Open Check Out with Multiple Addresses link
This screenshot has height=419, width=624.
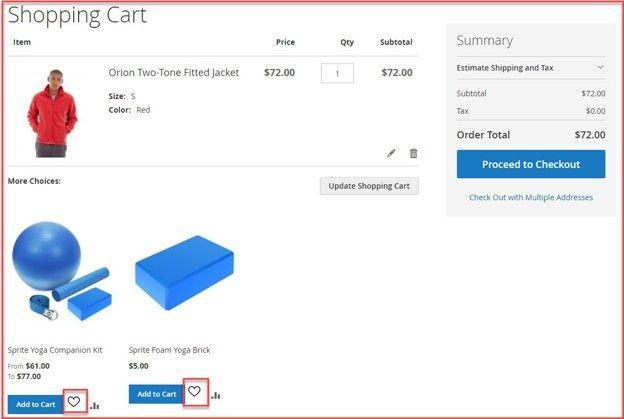pyautogui.click(x=531, y=197)
